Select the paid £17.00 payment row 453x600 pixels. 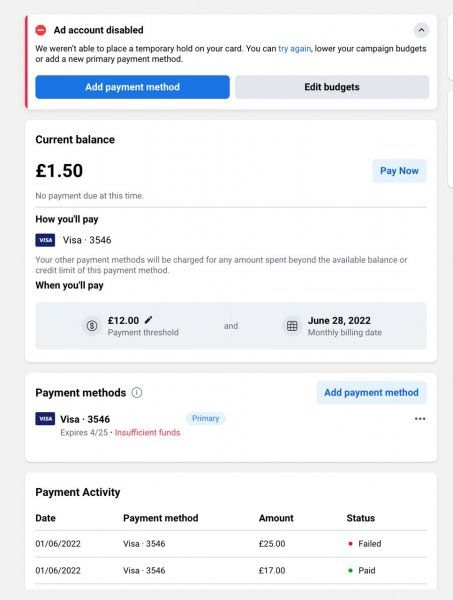point(231,571)
